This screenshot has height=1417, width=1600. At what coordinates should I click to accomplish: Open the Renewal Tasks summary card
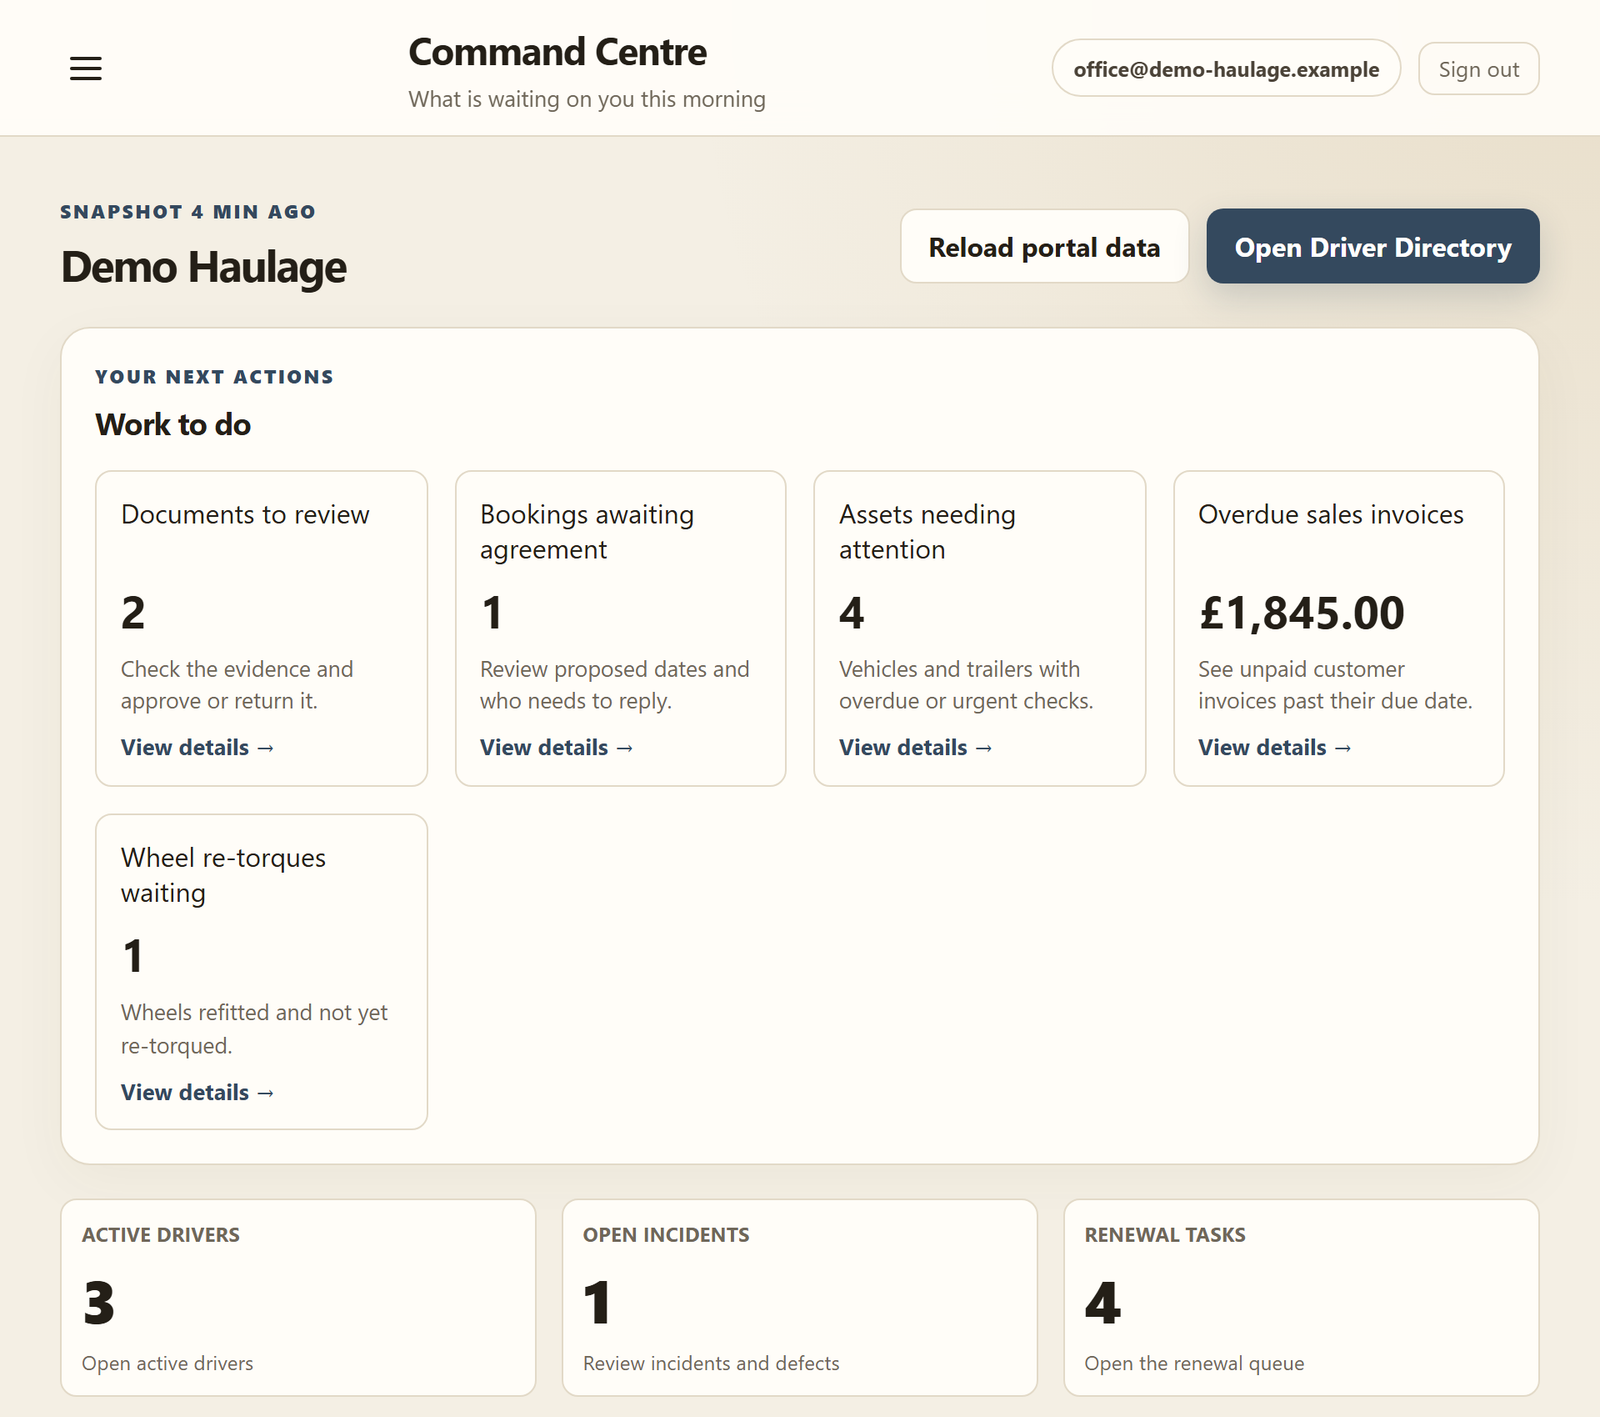click(x=1301, y=1298)
